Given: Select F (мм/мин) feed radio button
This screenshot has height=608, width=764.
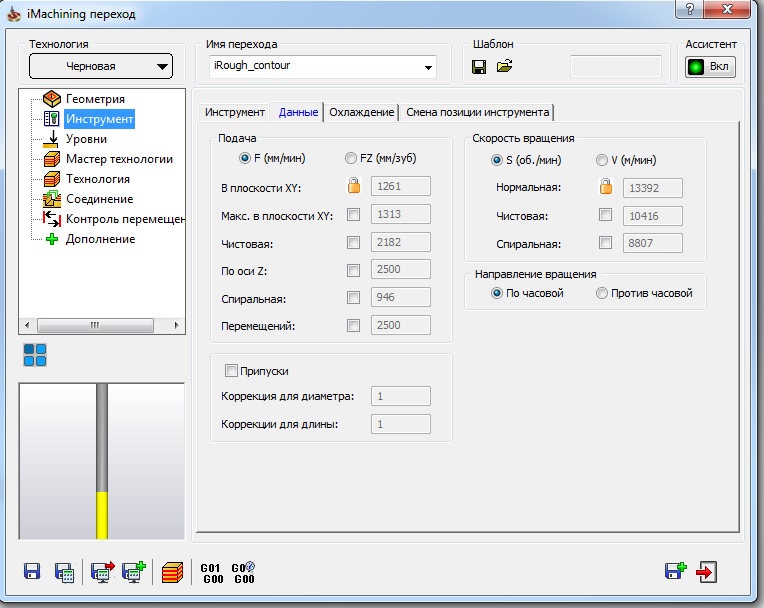Looking at the screenshot, I should tap(245, 158).
